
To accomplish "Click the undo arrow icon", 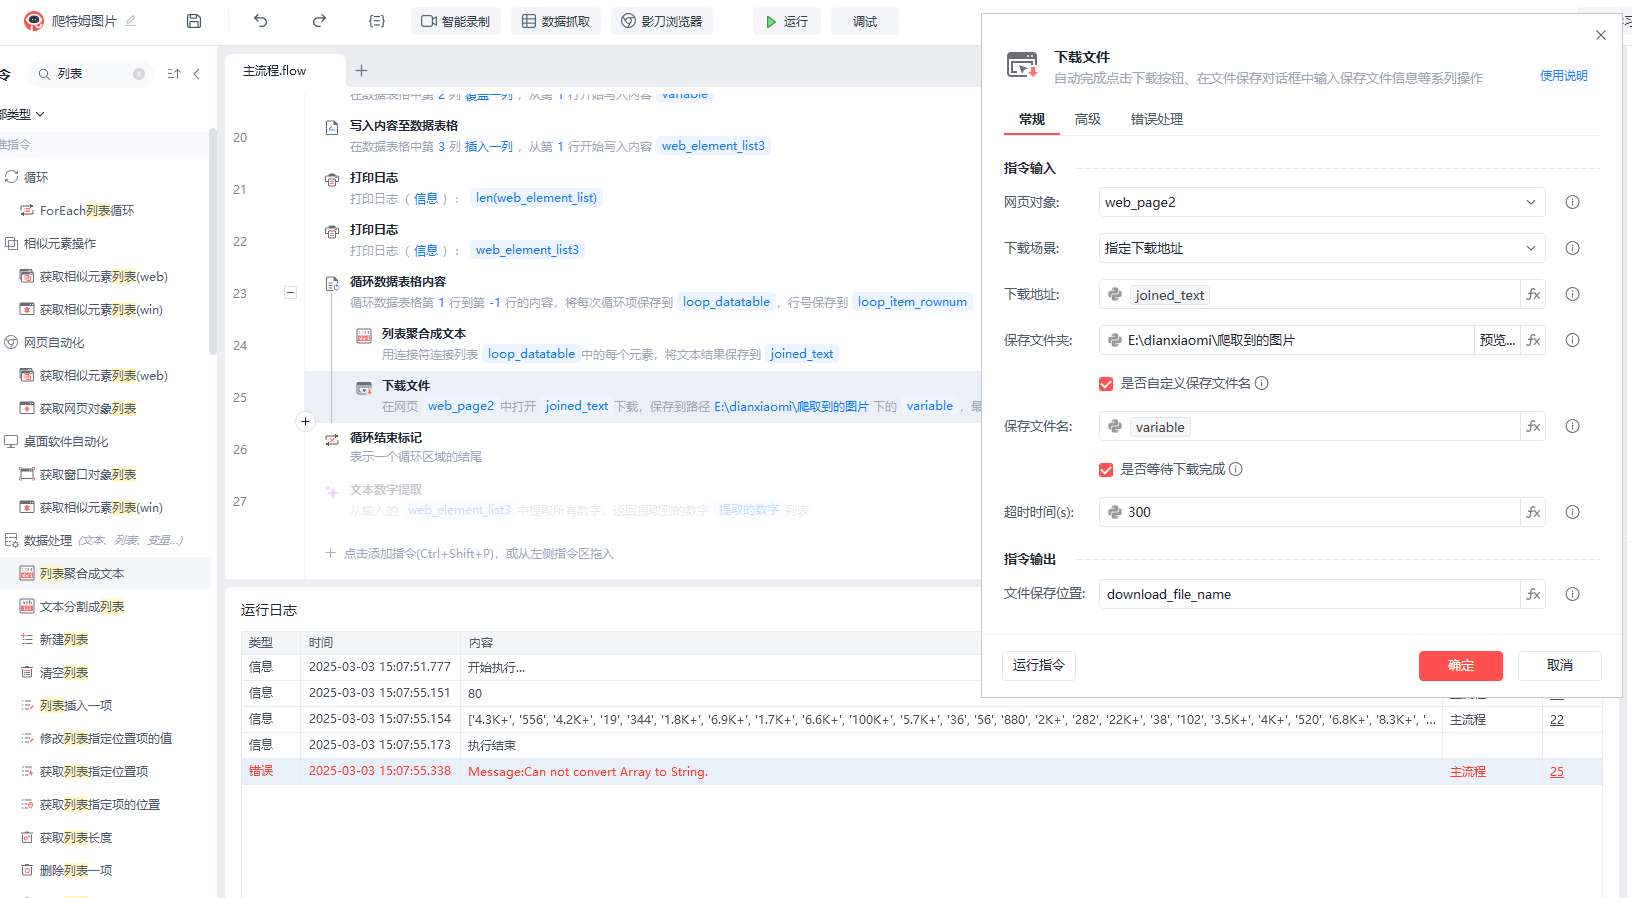I will click(261, 21).
